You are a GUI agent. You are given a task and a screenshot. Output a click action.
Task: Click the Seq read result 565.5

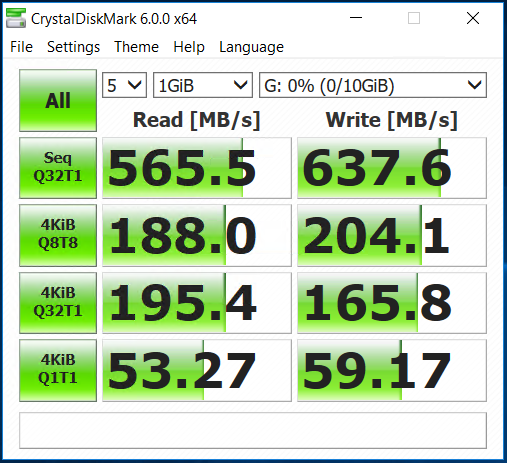point(197,168)
